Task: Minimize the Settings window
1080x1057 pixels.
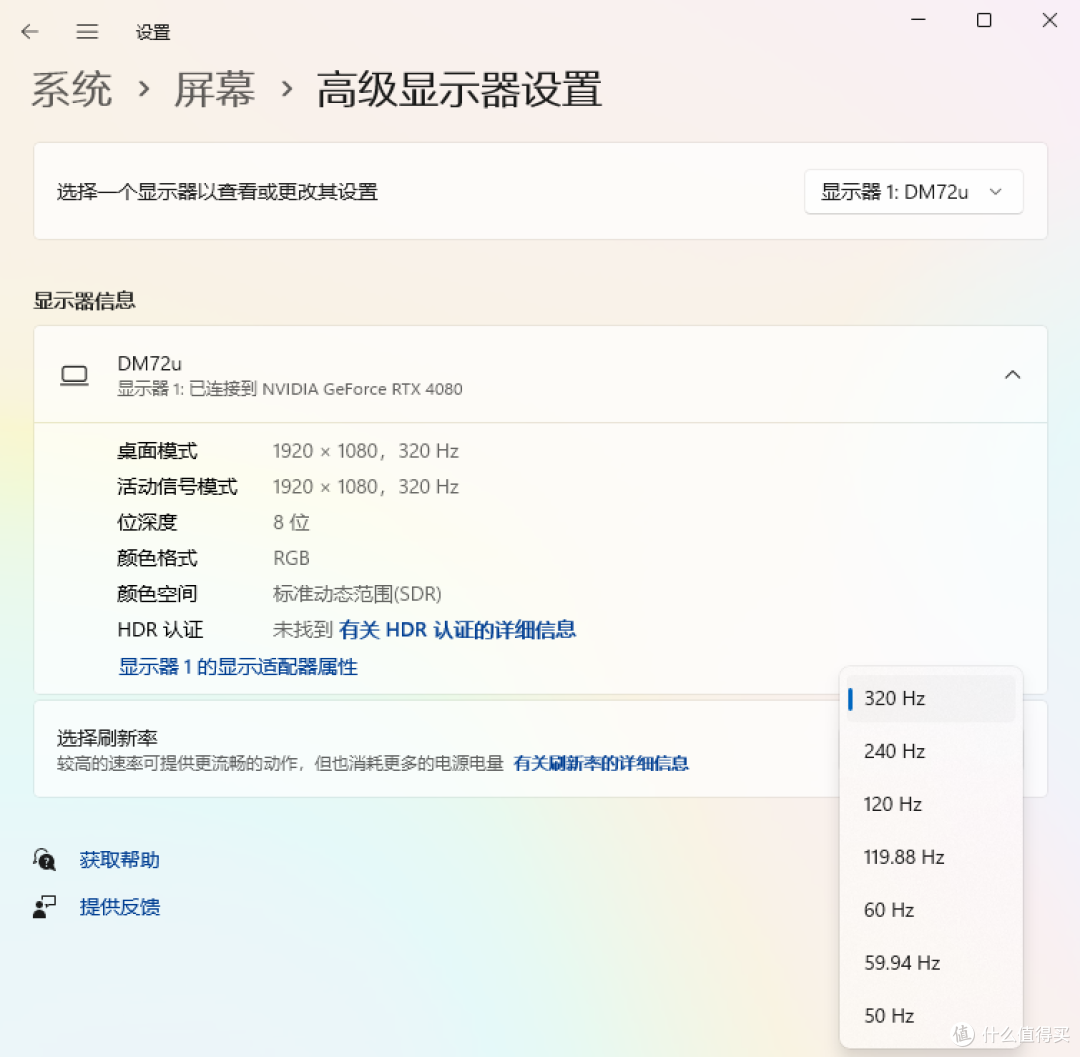Action: pyautogui.click(x=918, y=20)
